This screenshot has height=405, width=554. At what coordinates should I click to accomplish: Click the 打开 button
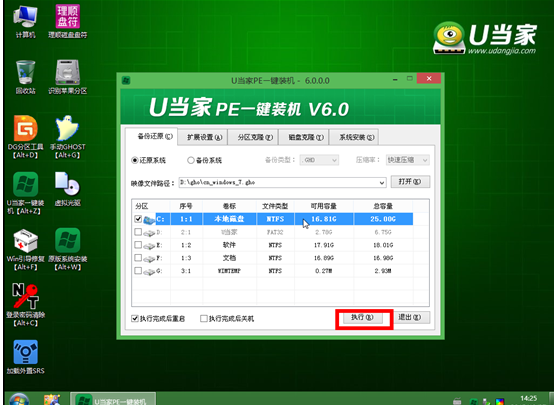[x=410, y=182]
